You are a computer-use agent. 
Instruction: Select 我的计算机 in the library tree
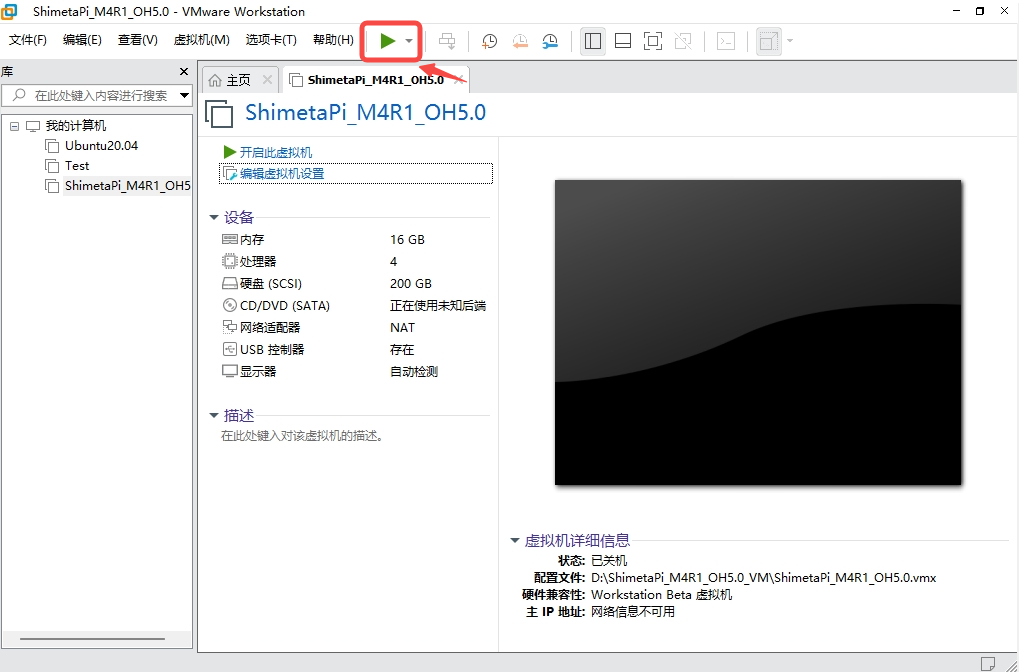coord(75,126)
